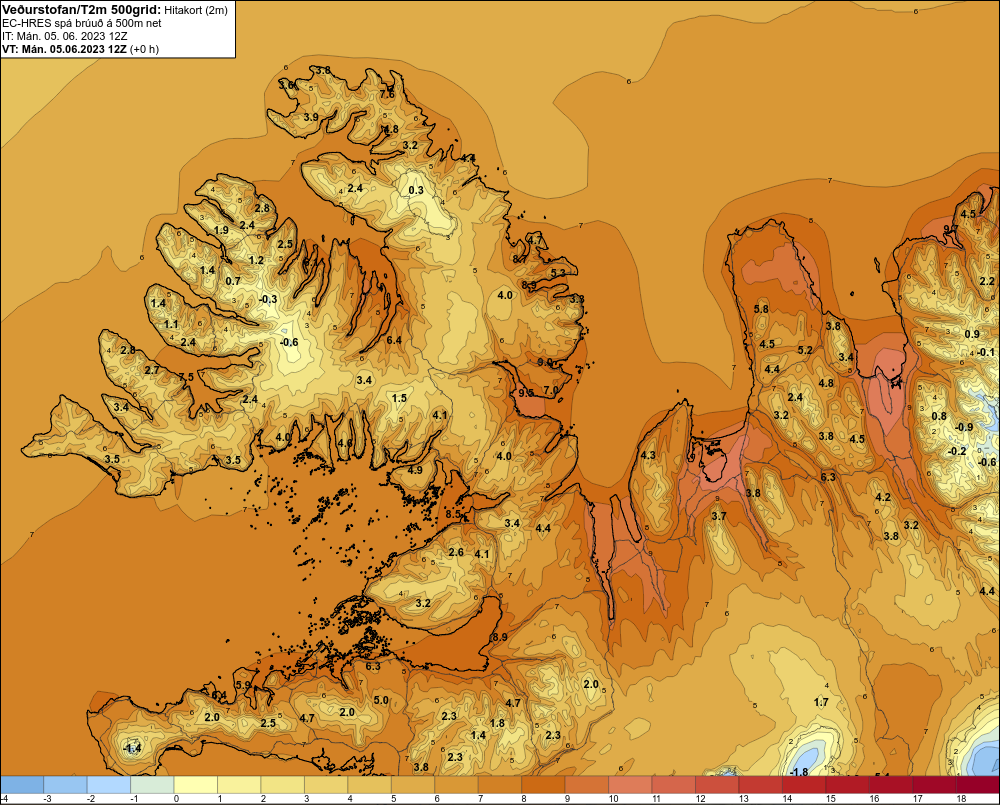Click the legend swatch between 17 and 18
The width and height of the screenshot is (1000, 805).
point(934,785)
